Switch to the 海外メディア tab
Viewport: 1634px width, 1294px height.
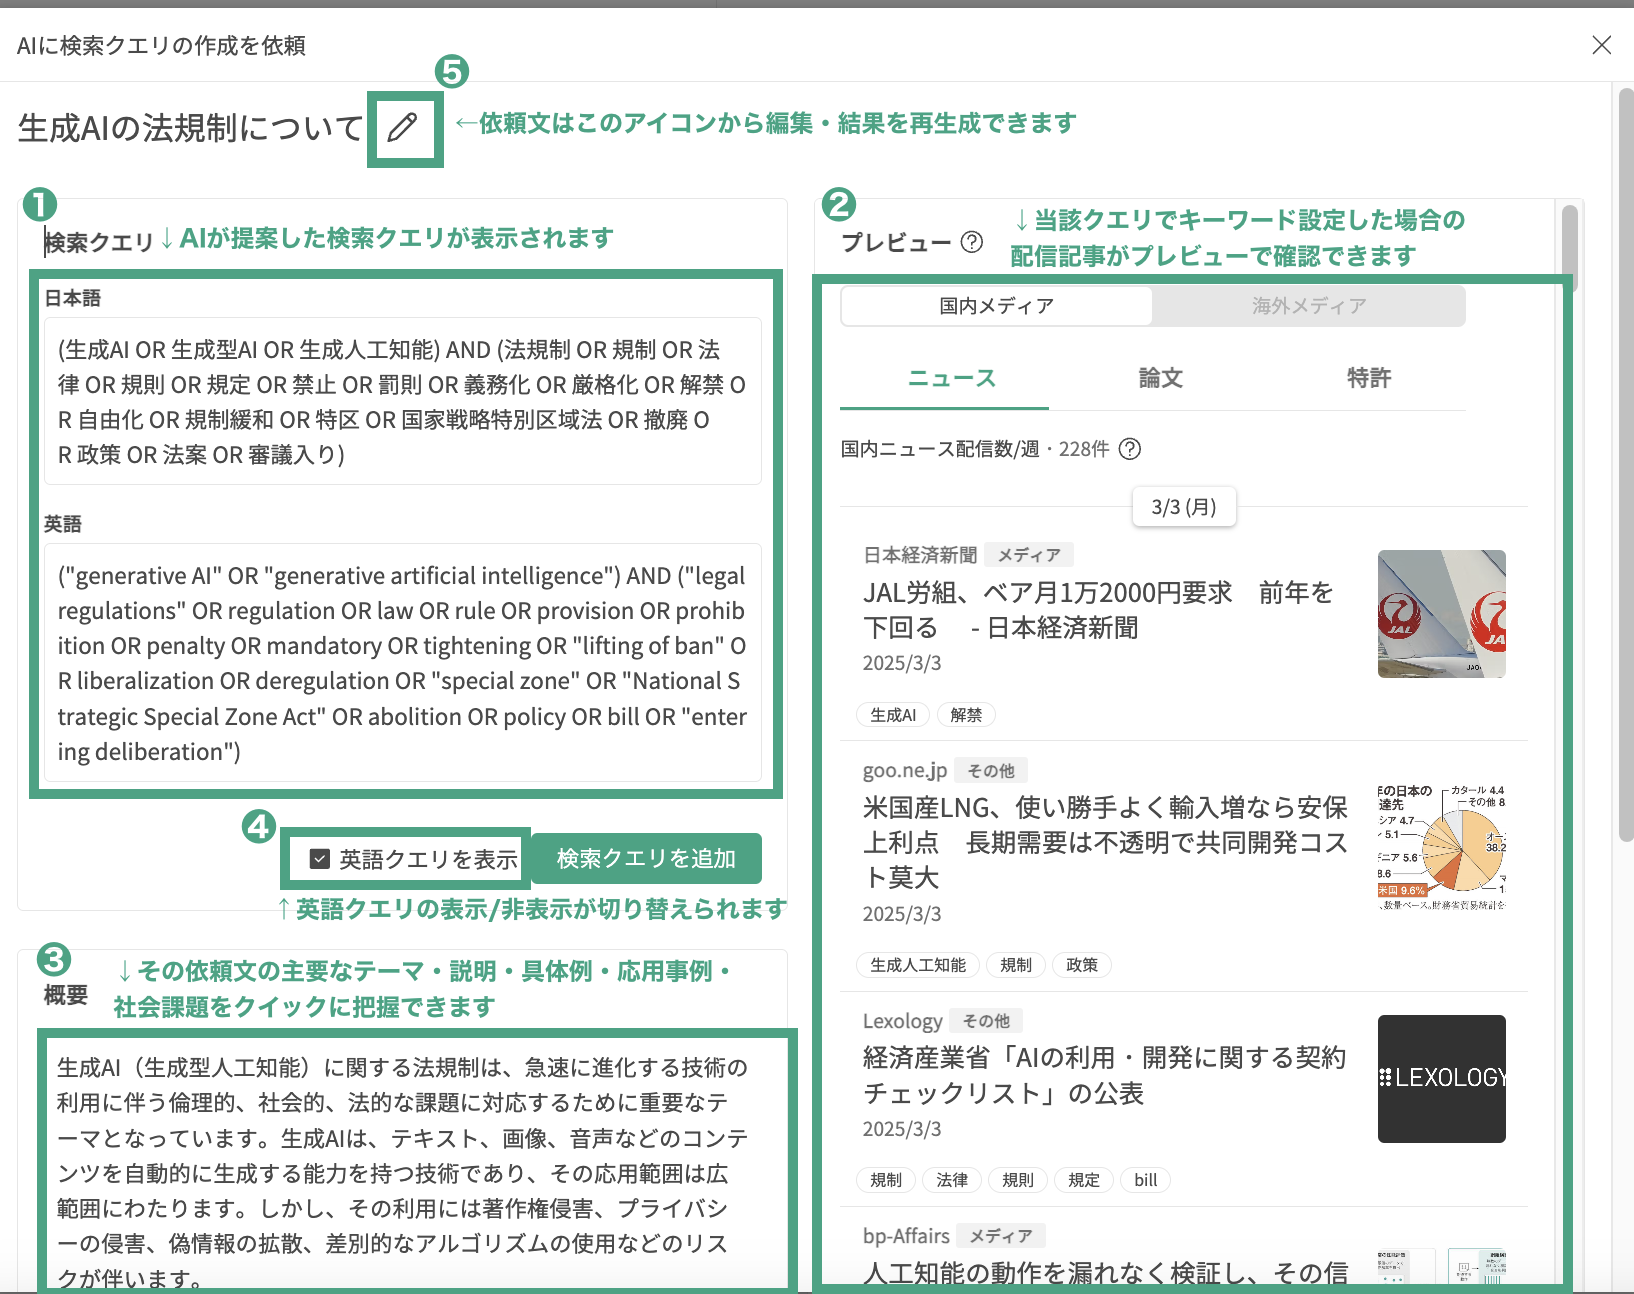1308,306
